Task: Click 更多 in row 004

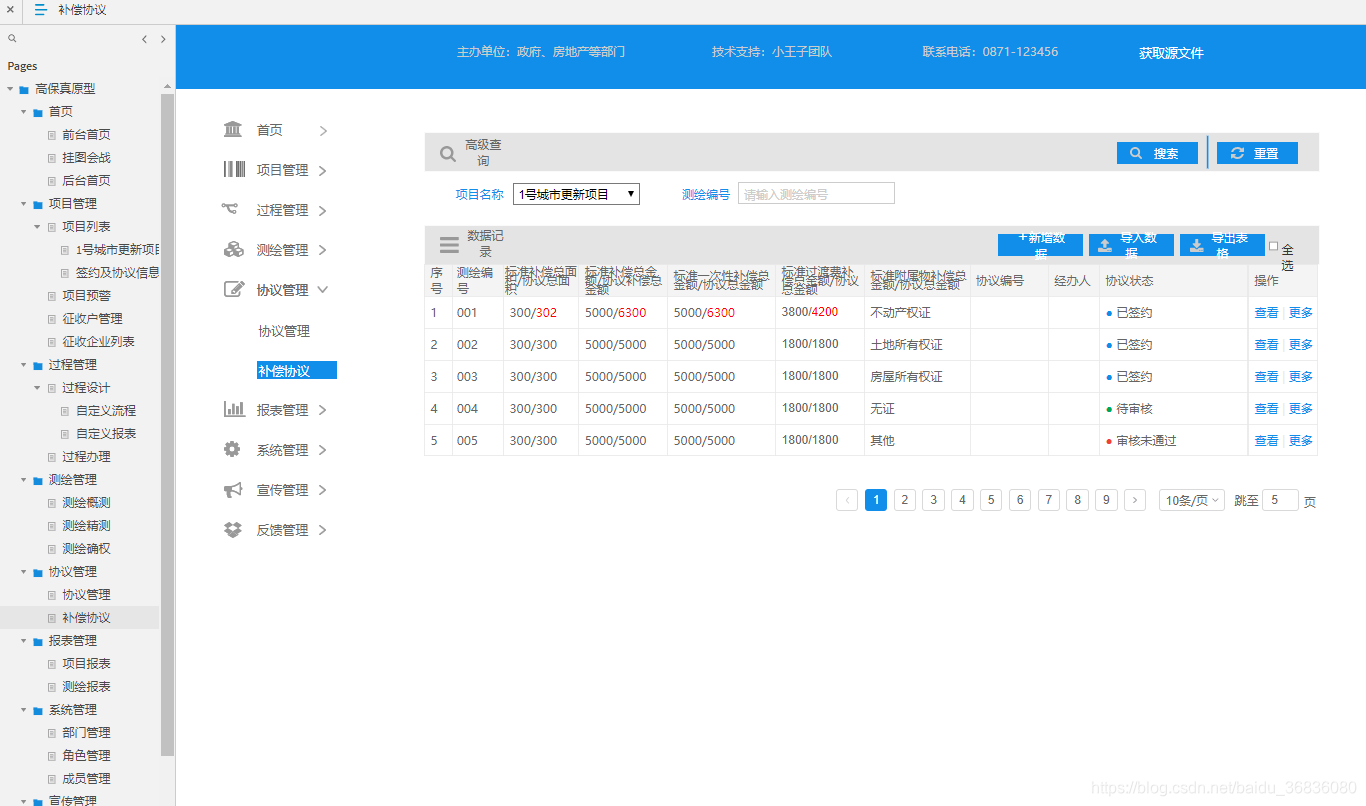Action: [x=1301, y=409]
